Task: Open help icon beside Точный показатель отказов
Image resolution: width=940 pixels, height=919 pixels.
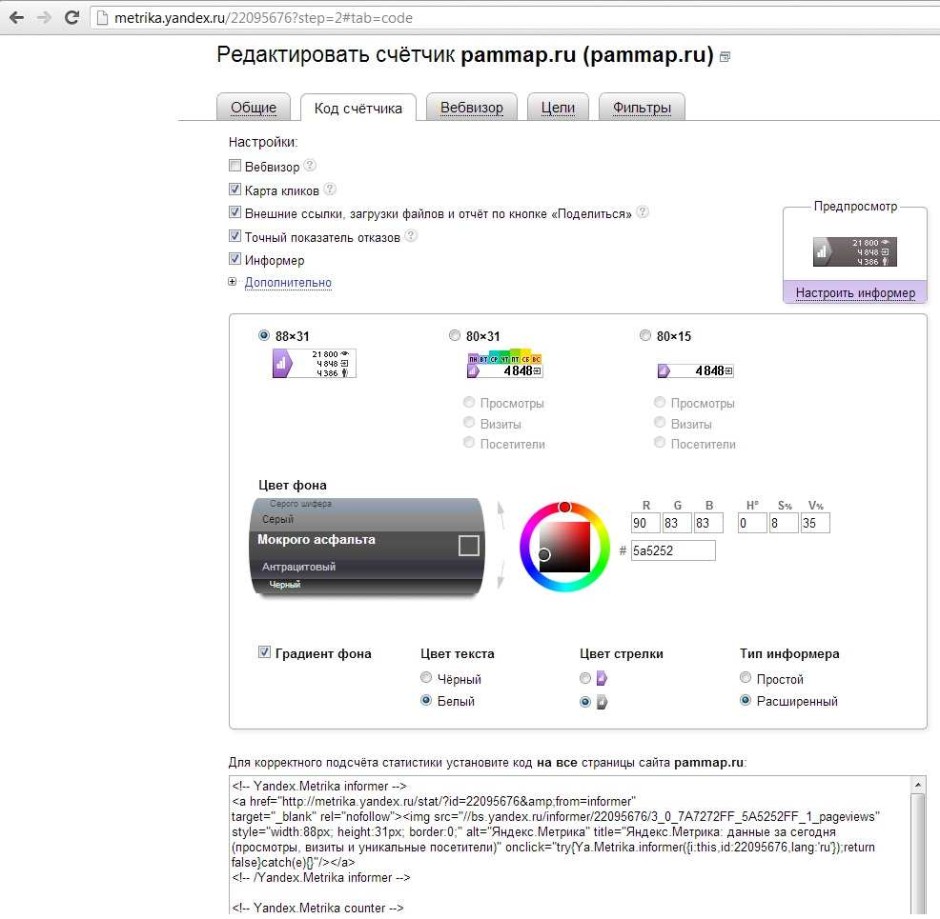Action: [x=411, y=236]
